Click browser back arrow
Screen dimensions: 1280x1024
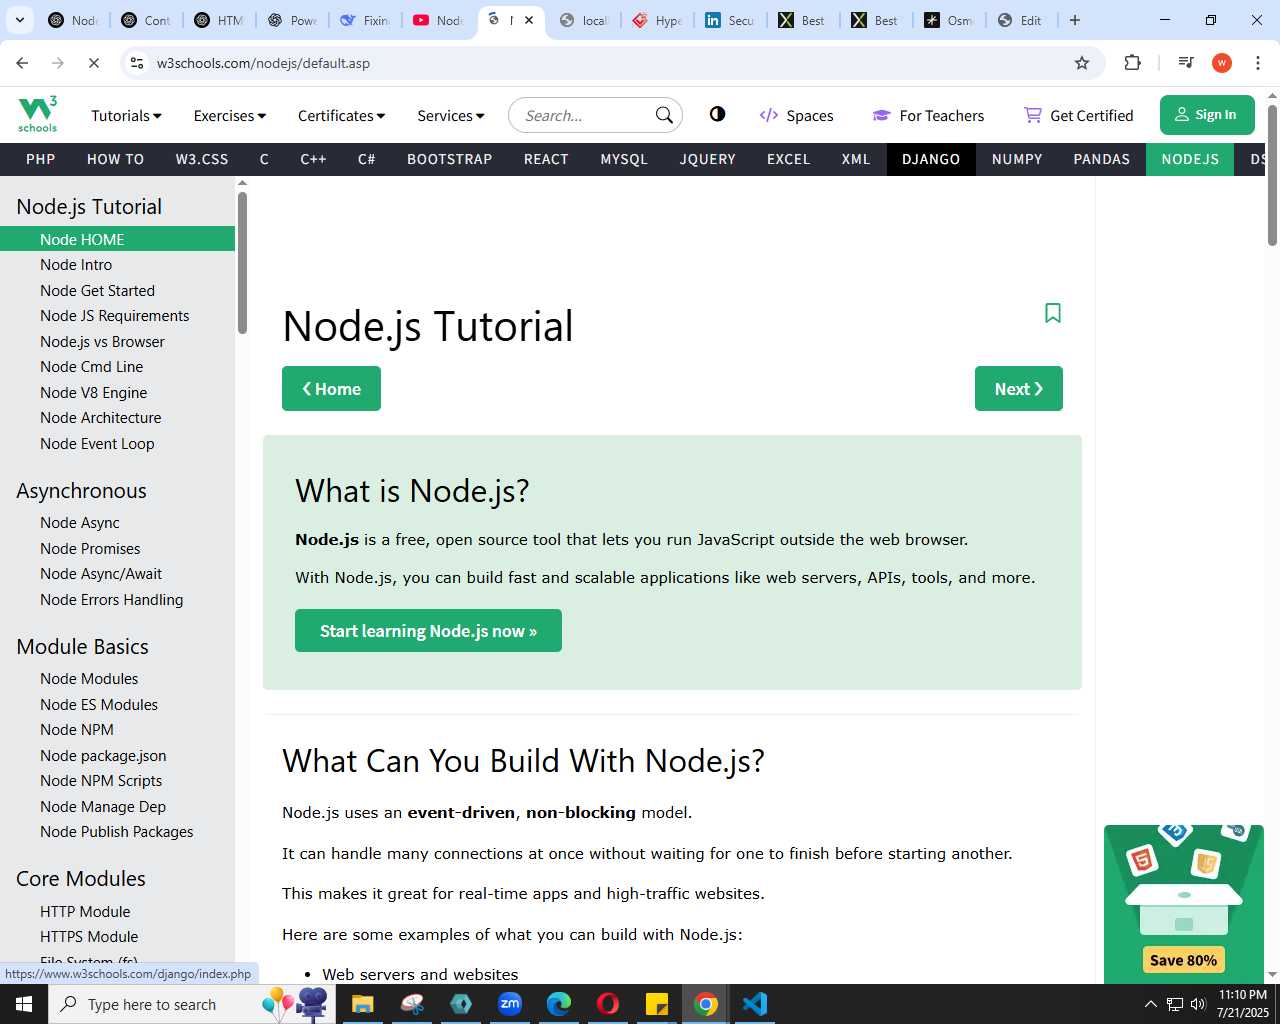tap(22, 63)
